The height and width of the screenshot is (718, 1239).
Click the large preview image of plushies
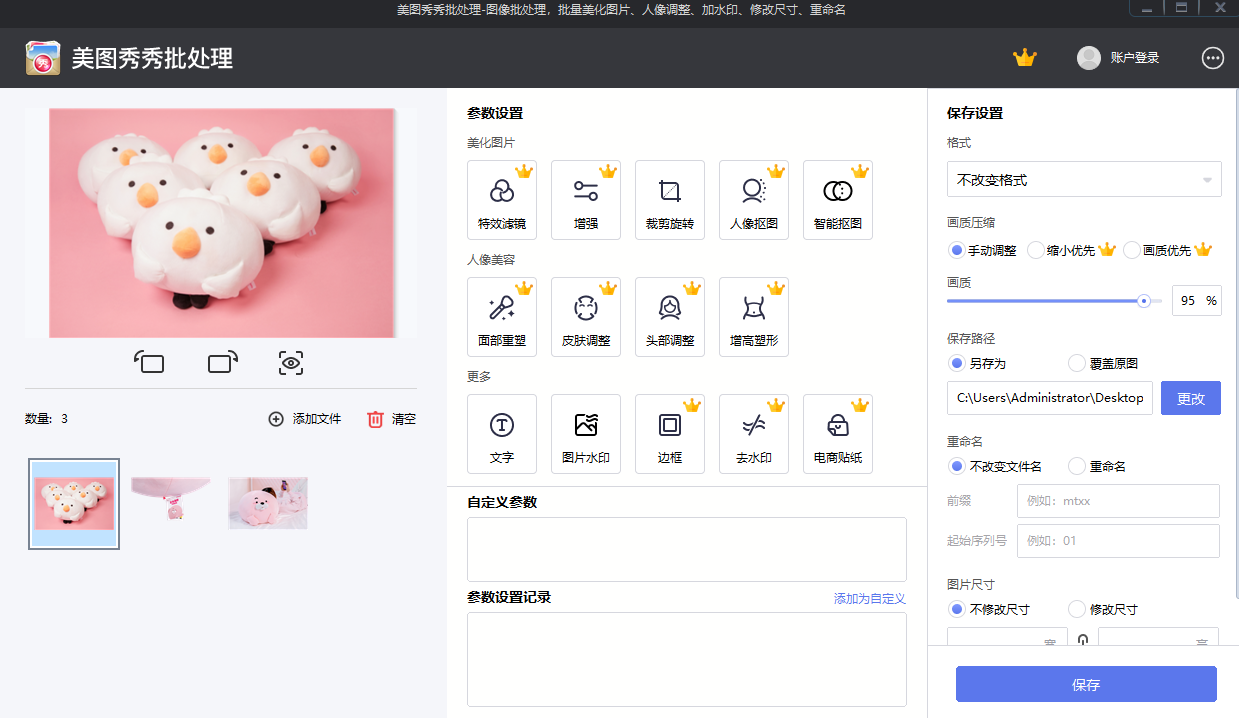222,223
